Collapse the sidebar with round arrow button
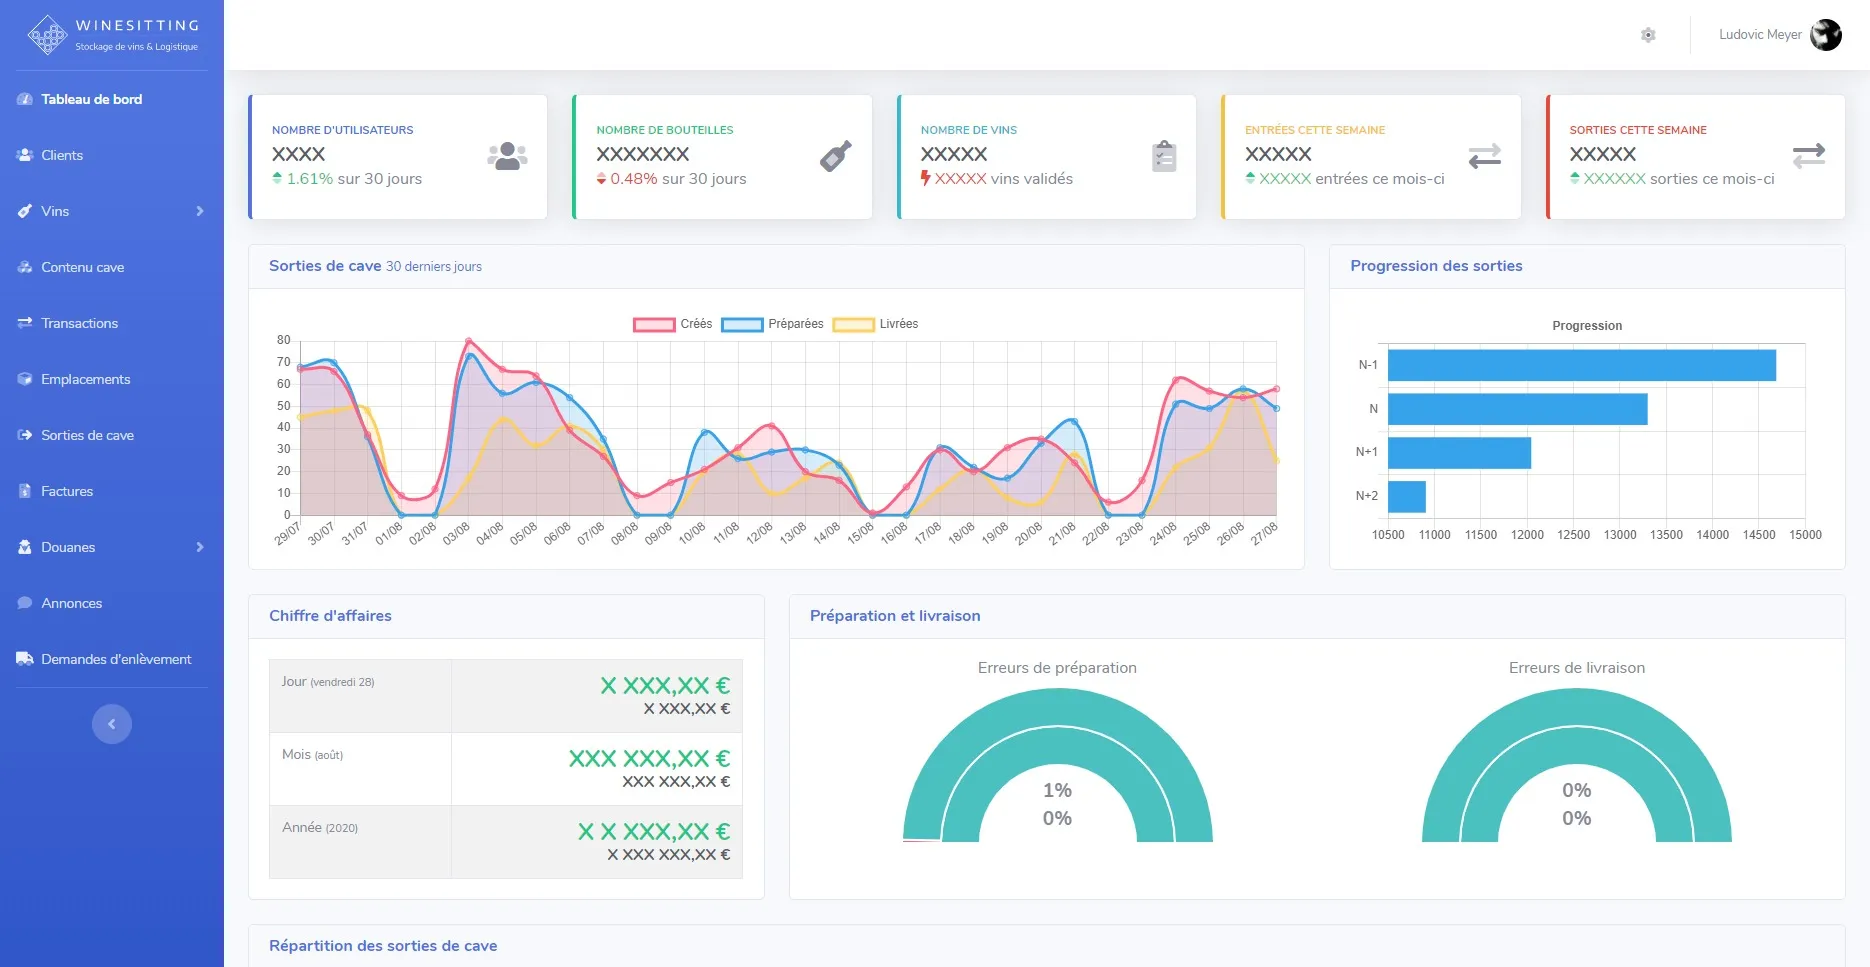The image size is (1870, 967). pos(112,724)
